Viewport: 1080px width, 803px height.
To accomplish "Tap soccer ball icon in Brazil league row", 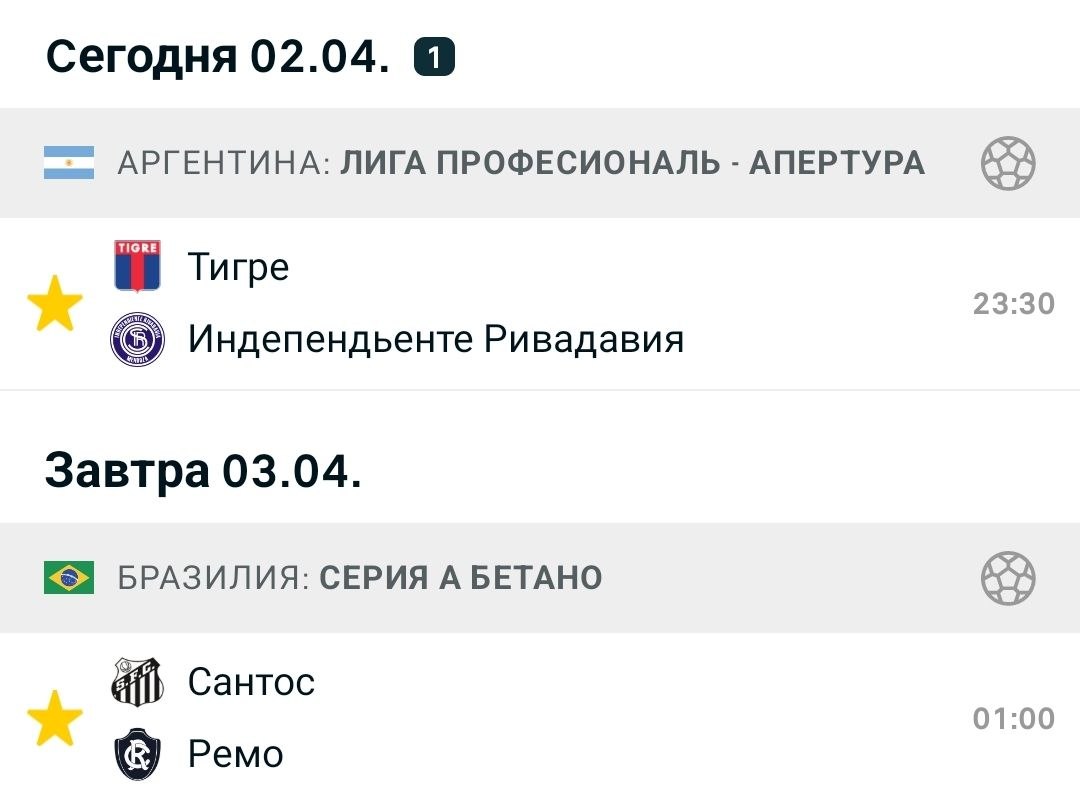I will 1008,578.
